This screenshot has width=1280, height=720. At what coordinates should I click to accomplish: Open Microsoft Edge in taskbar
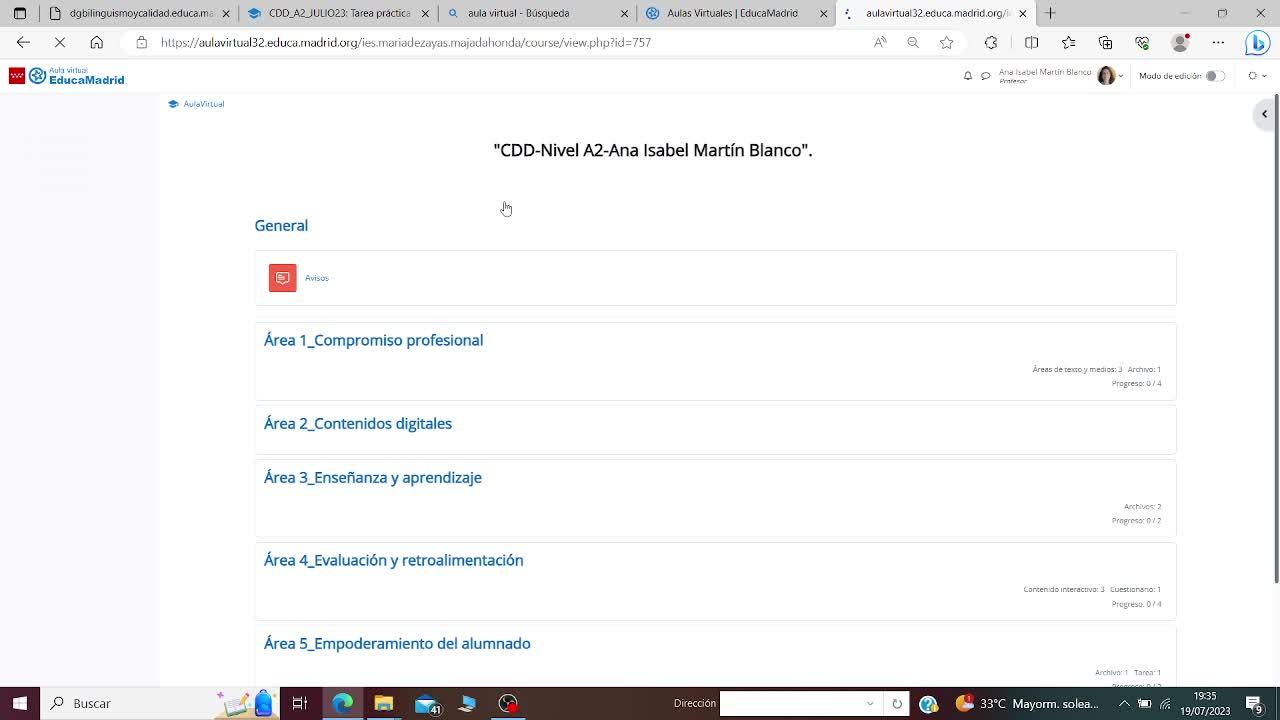[342, 703]
